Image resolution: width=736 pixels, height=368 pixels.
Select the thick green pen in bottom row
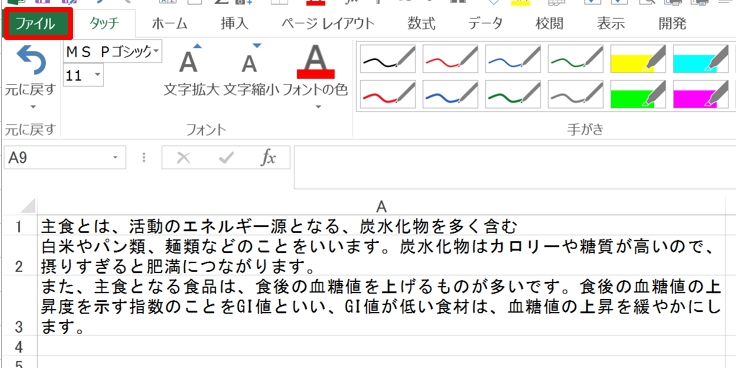tap(513, 94)
